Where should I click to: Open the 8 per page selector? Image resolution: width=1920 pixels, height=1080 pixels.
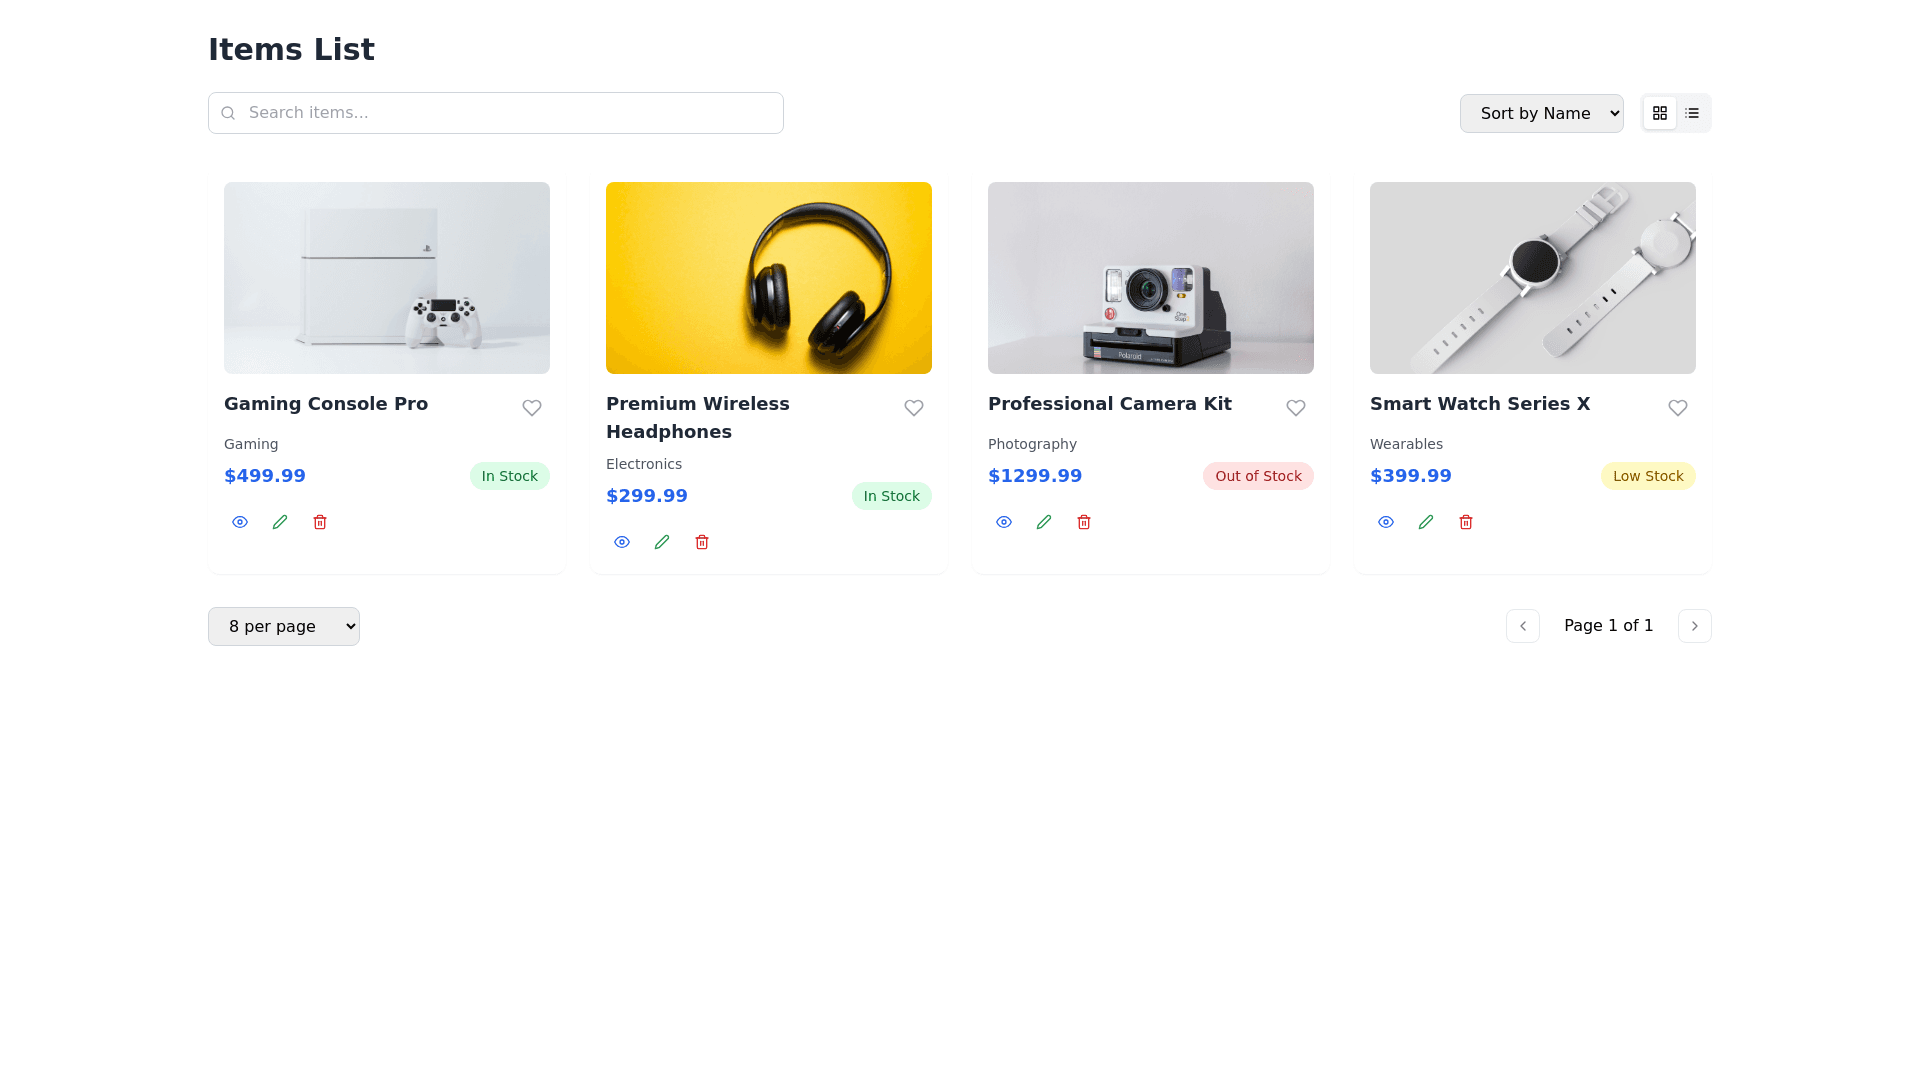pyautogui.click(x=283, y=626)
